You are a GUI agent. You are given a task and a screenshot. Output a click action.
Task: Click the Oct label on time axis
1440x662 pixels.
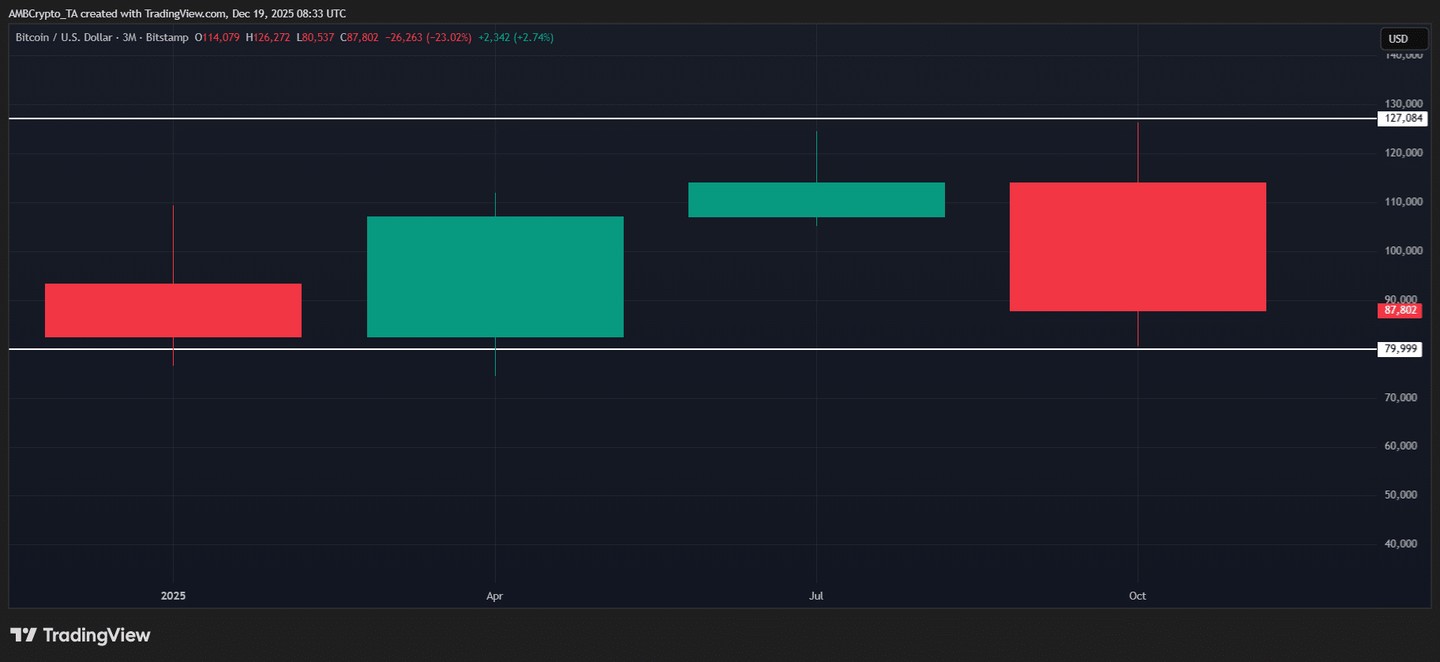(x=1137, y=596)
